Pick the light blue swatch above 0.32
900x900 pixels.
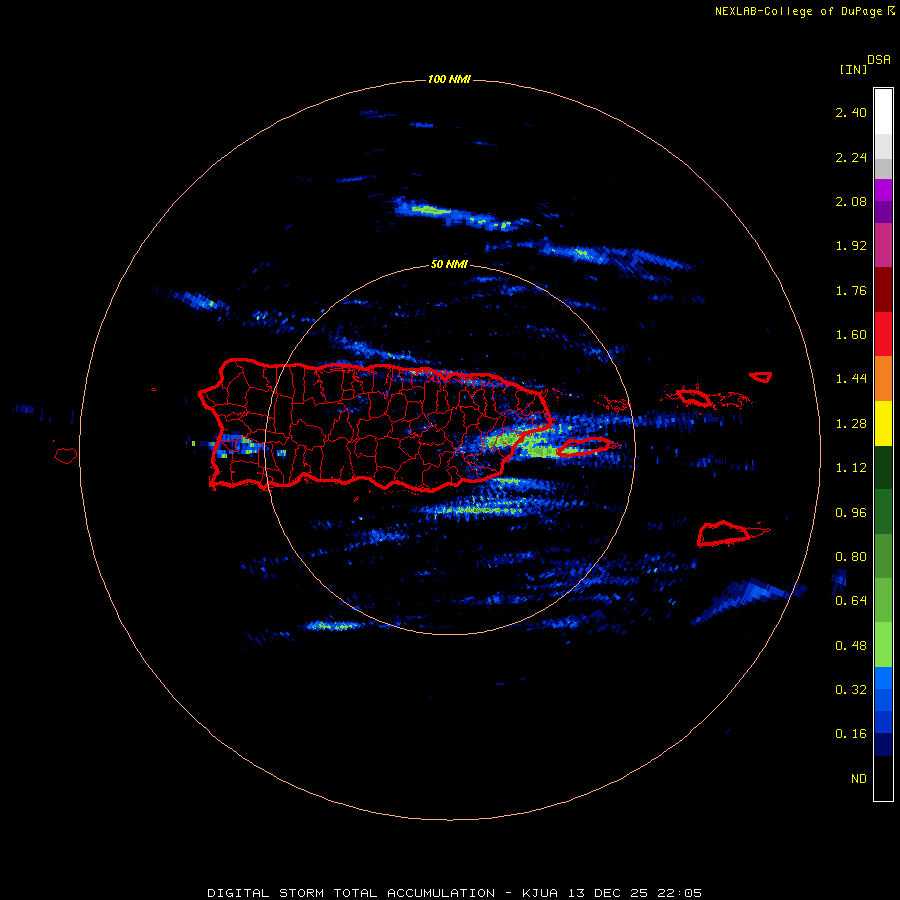pos(883,678)
